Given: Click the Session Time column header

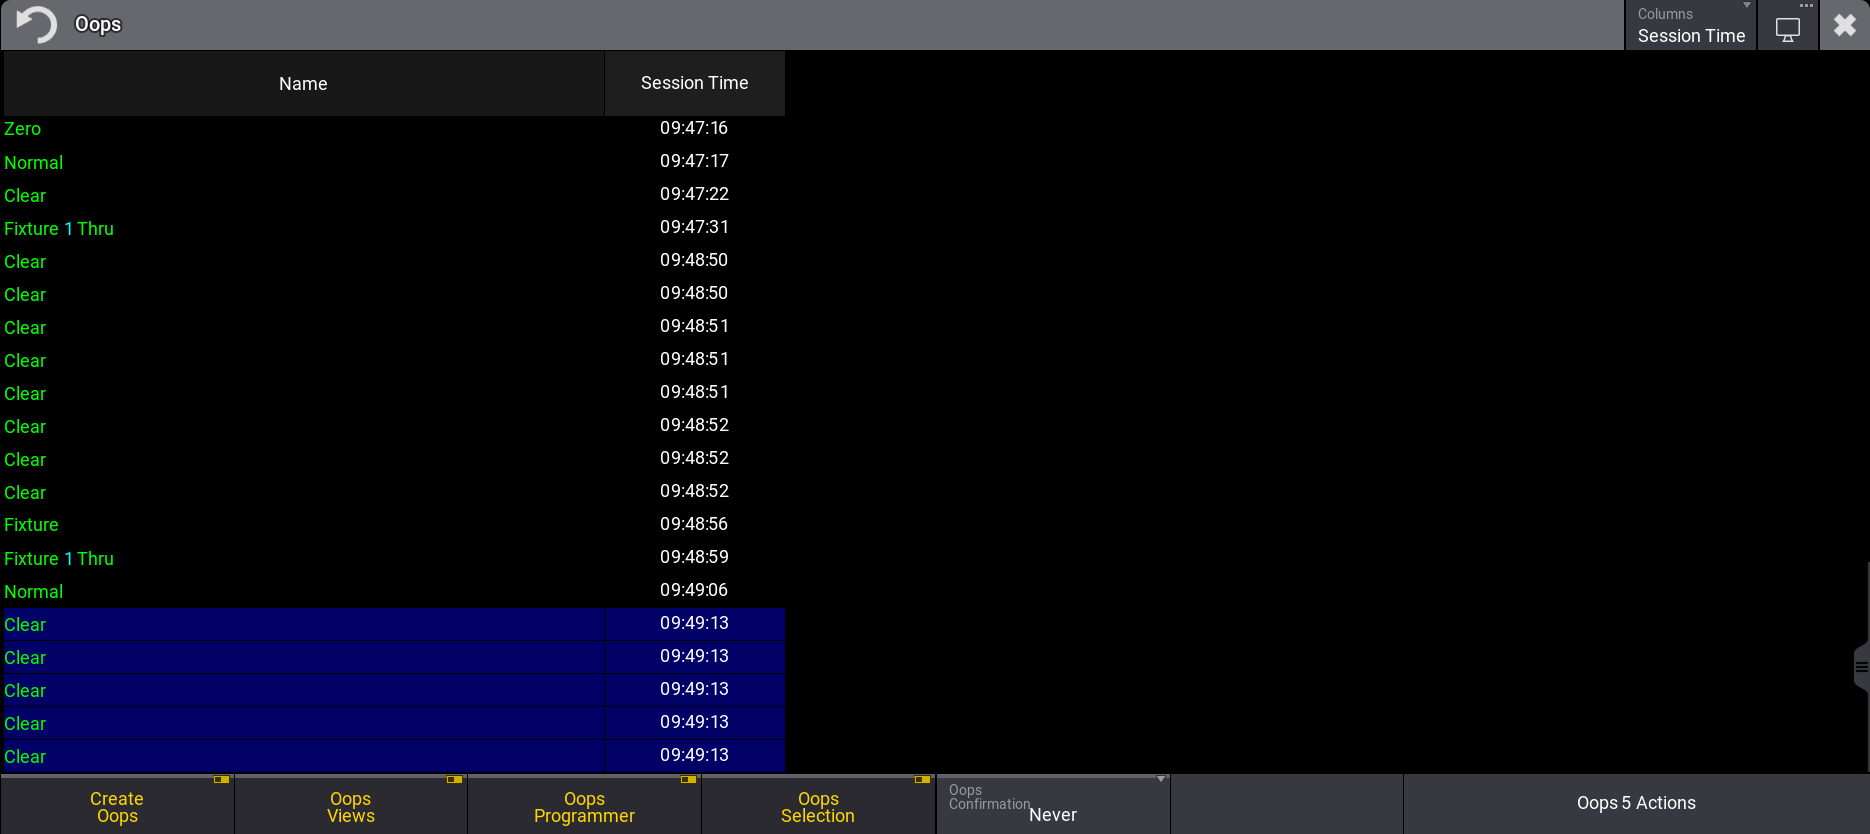Looking at the screenshot, I should coord(694,84).
